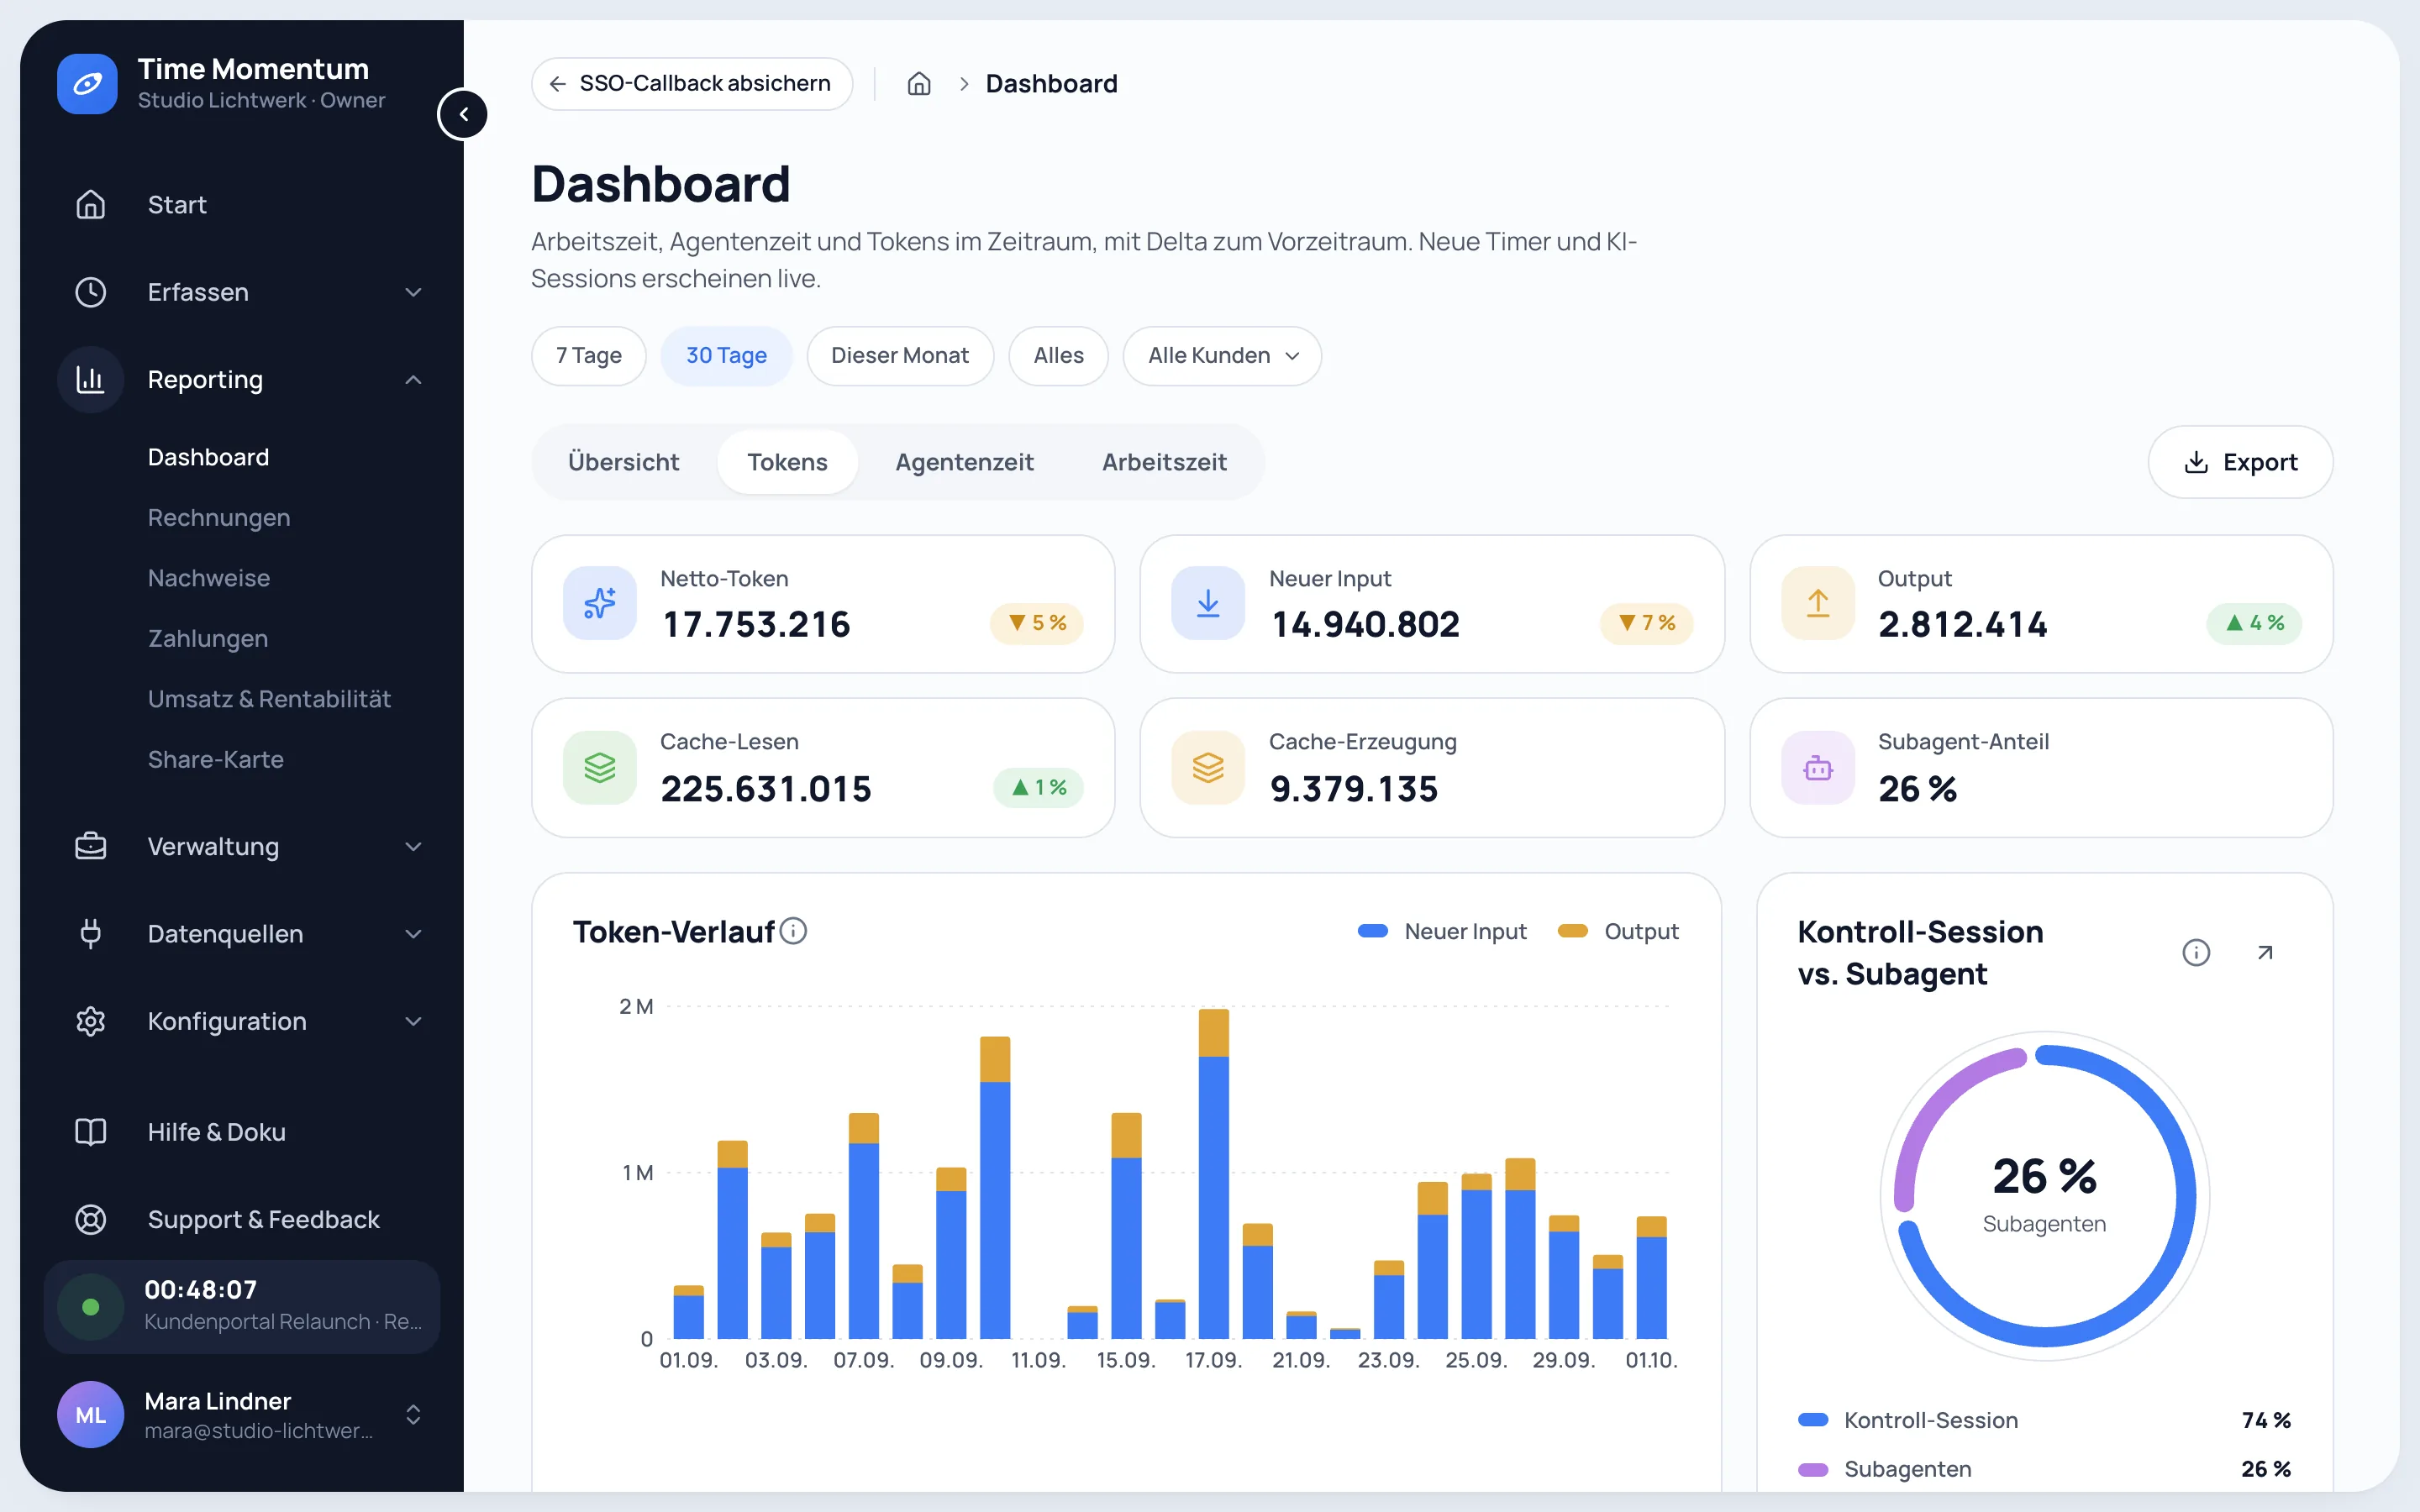Open the Alle Kunden dropdown
The width and height of the screenshot is (2420, 1512).
[1222, 355]
